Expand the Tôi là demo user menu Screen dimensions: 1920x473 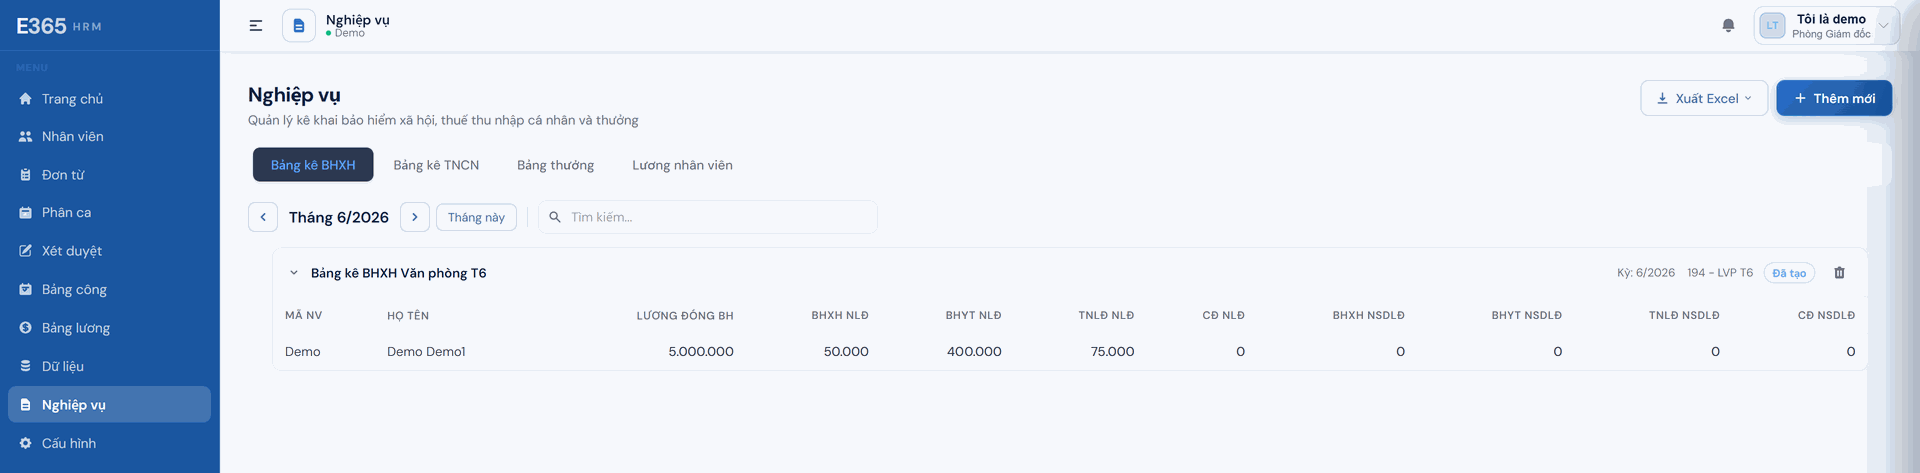[1826, 26]
